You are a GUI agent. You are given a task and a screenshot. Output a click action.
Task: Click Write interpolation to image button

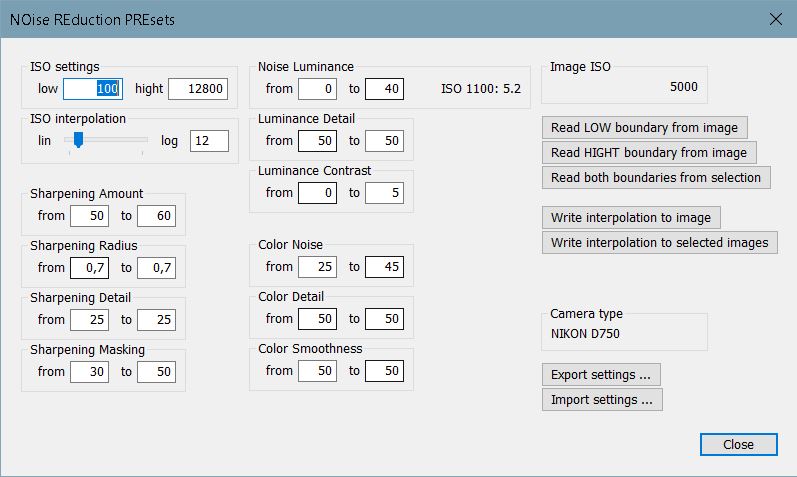pos(631,217)
